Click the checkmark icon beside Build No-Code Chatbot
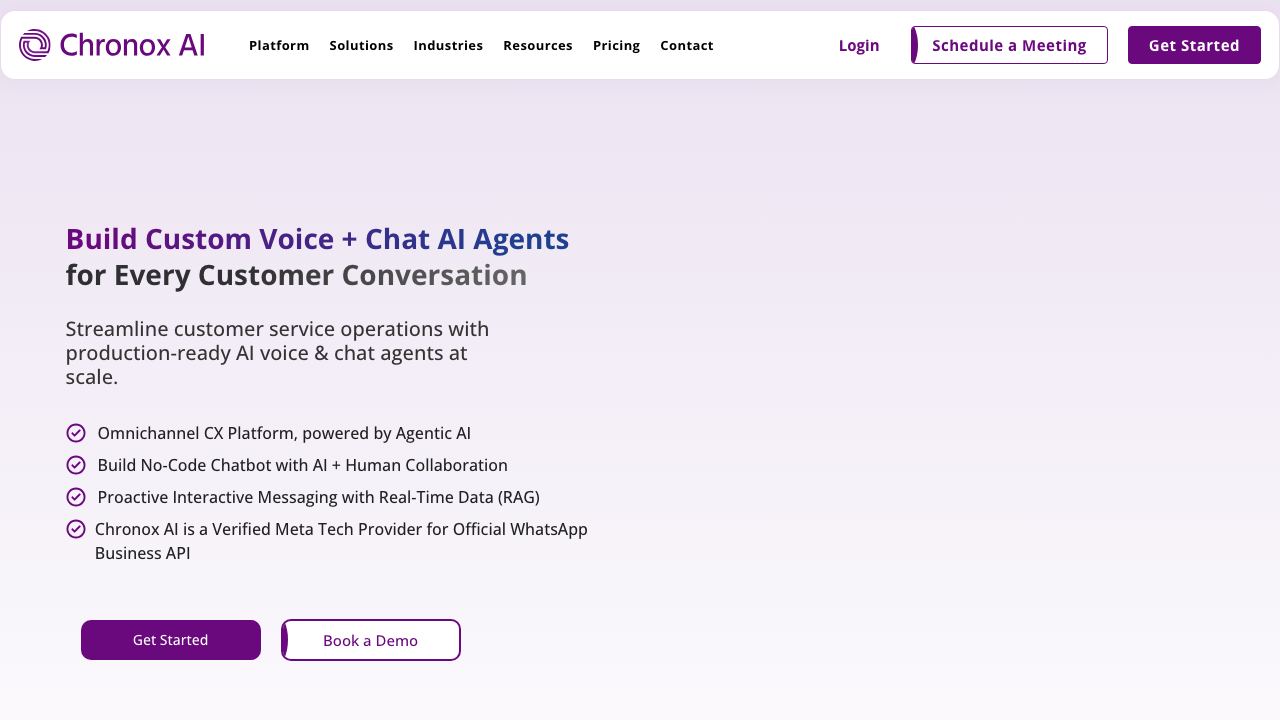Image resolution: width=1280 pixels, height=720 pixels. (76, 465)
